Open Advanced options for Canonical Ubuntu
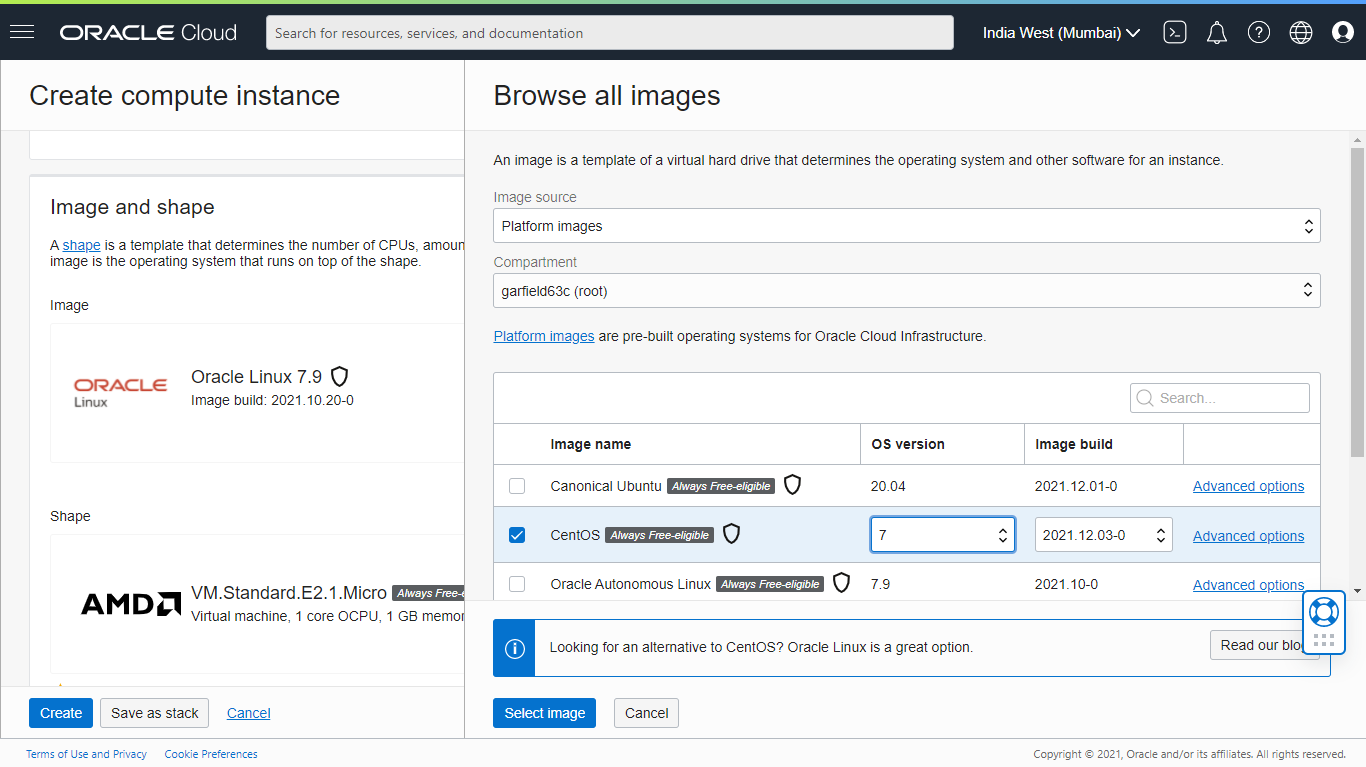Viewport: 1366px width, 767px height. point(1248,486)
